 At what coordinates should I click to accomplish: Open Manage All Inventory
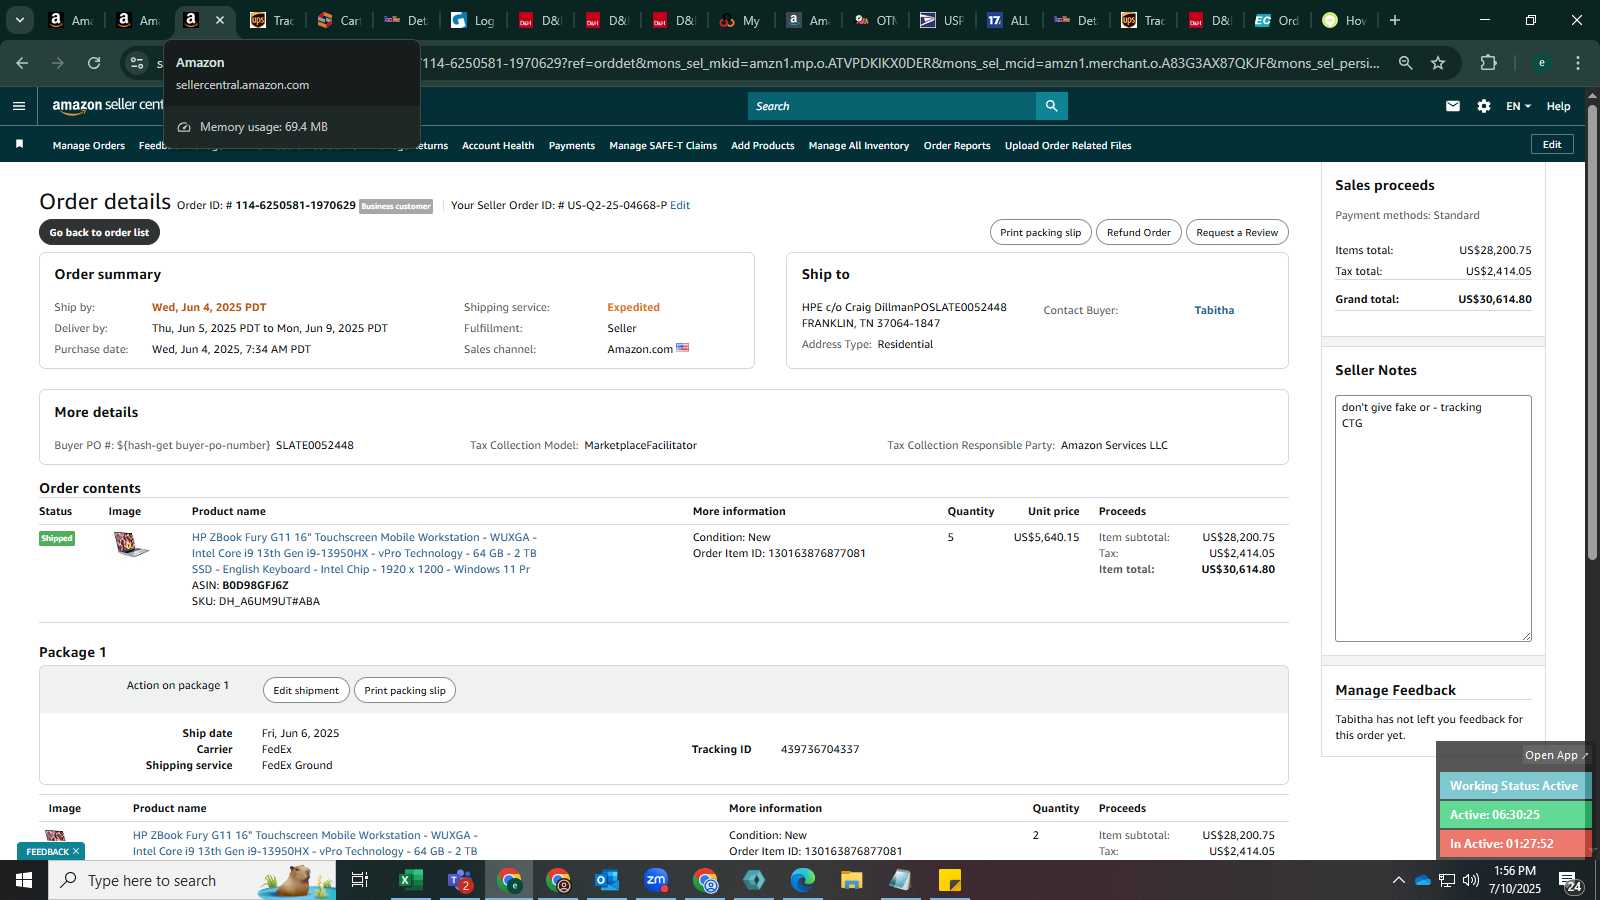tap(859, 146)
